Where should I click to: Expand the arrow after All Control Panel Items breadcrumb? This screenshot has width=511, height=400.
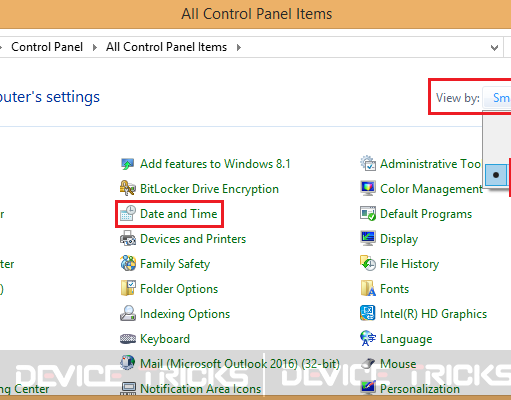point(239,47)
